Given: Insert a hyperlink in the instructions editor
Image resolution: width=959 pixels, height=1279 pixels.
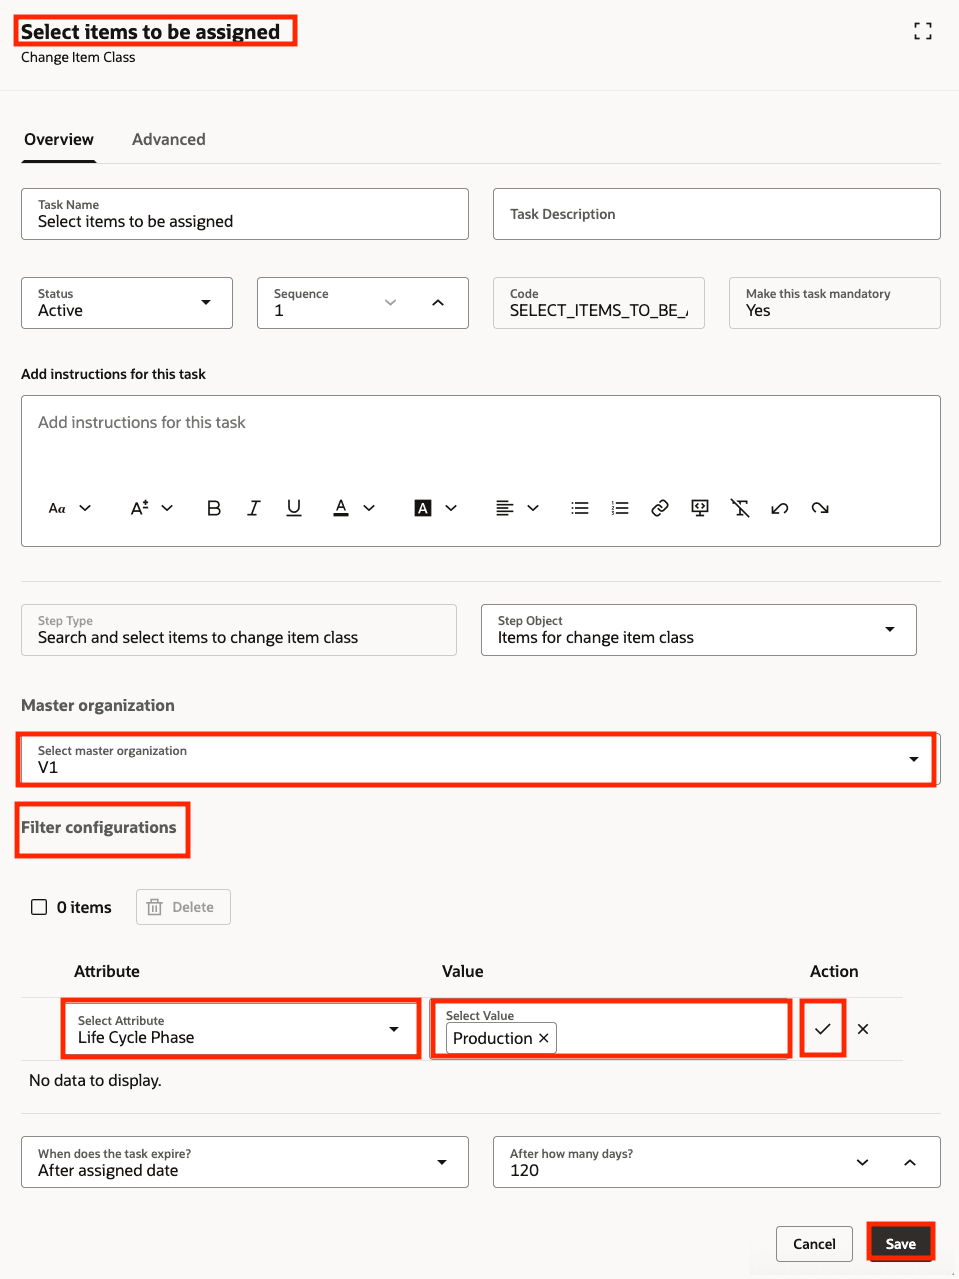Looking at the screenshot, I should coord(659,507).
